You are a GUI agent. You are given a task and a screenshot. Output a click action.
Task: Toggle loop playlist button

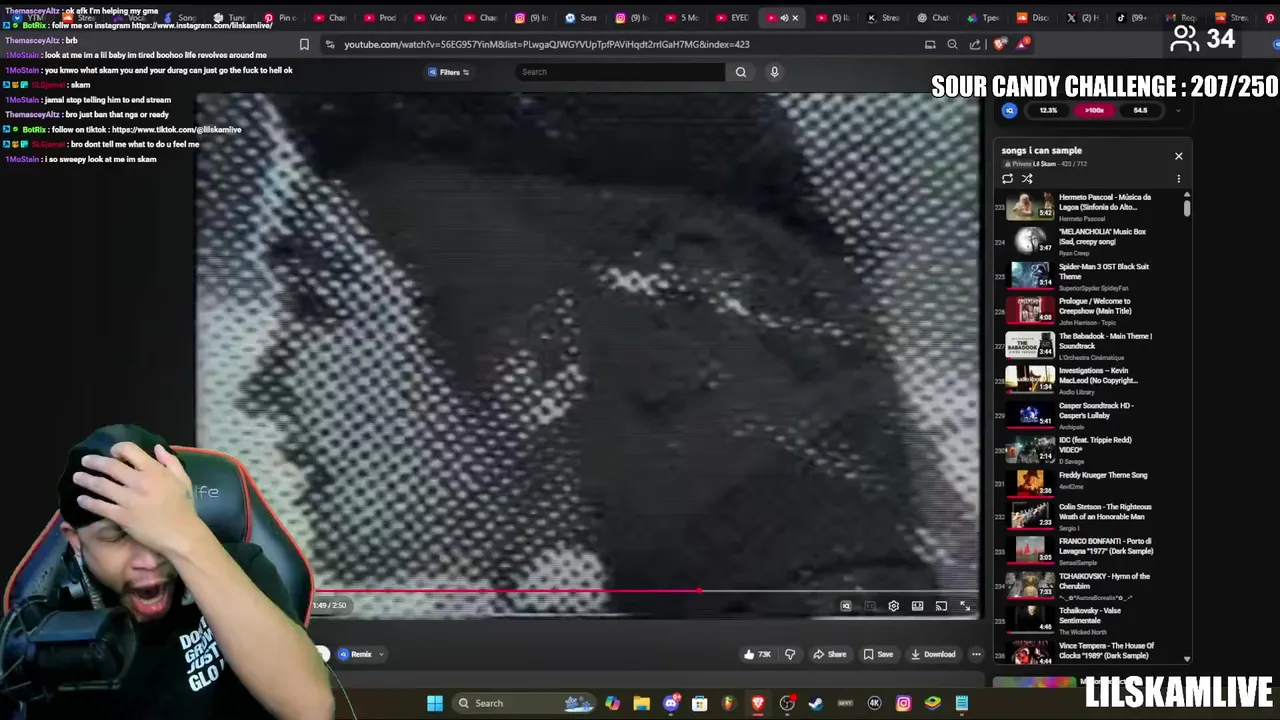(1007, 179)
